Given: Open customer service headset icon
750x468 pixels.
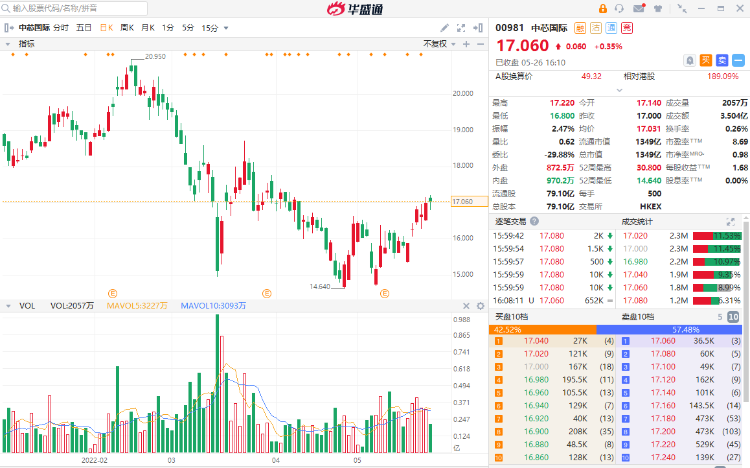Looking at the screenshot, I should coord(619,9).
